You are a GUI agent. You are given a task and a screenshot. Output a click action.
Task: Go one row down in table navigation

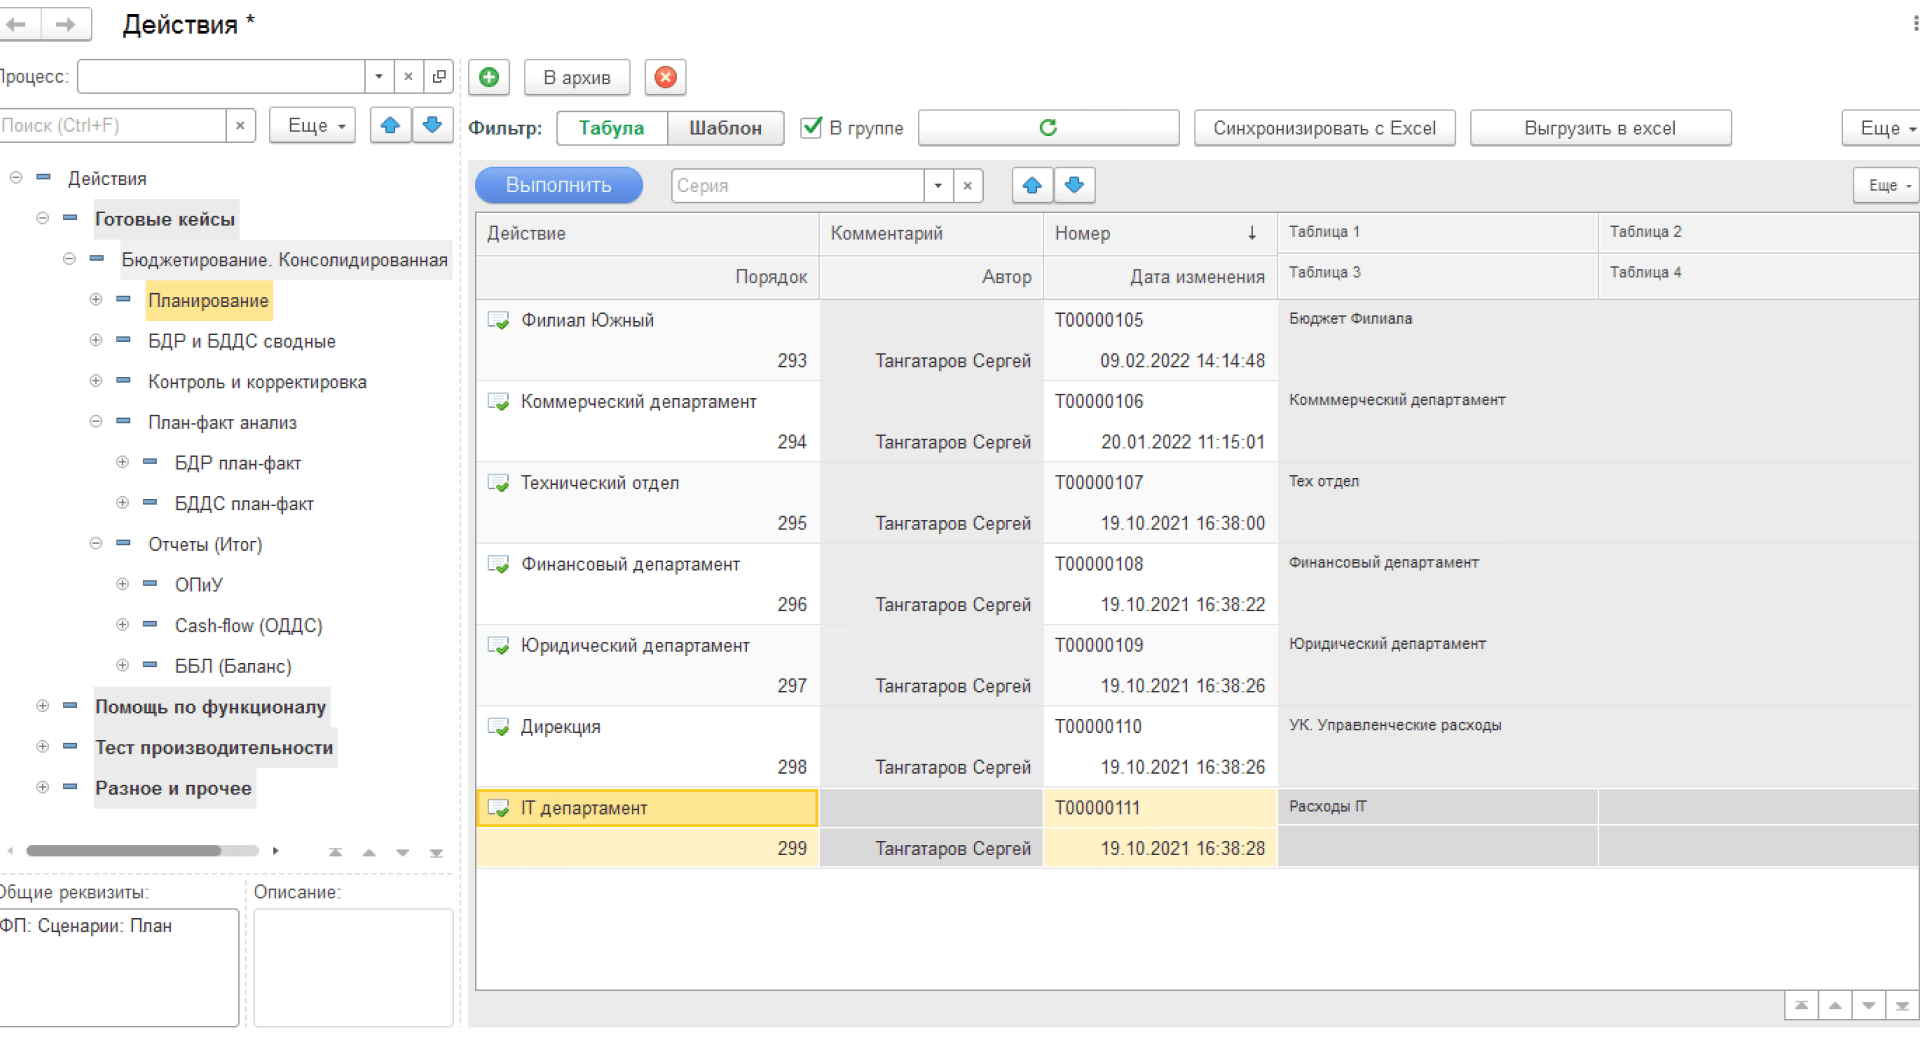[x=1868, y=1006]
